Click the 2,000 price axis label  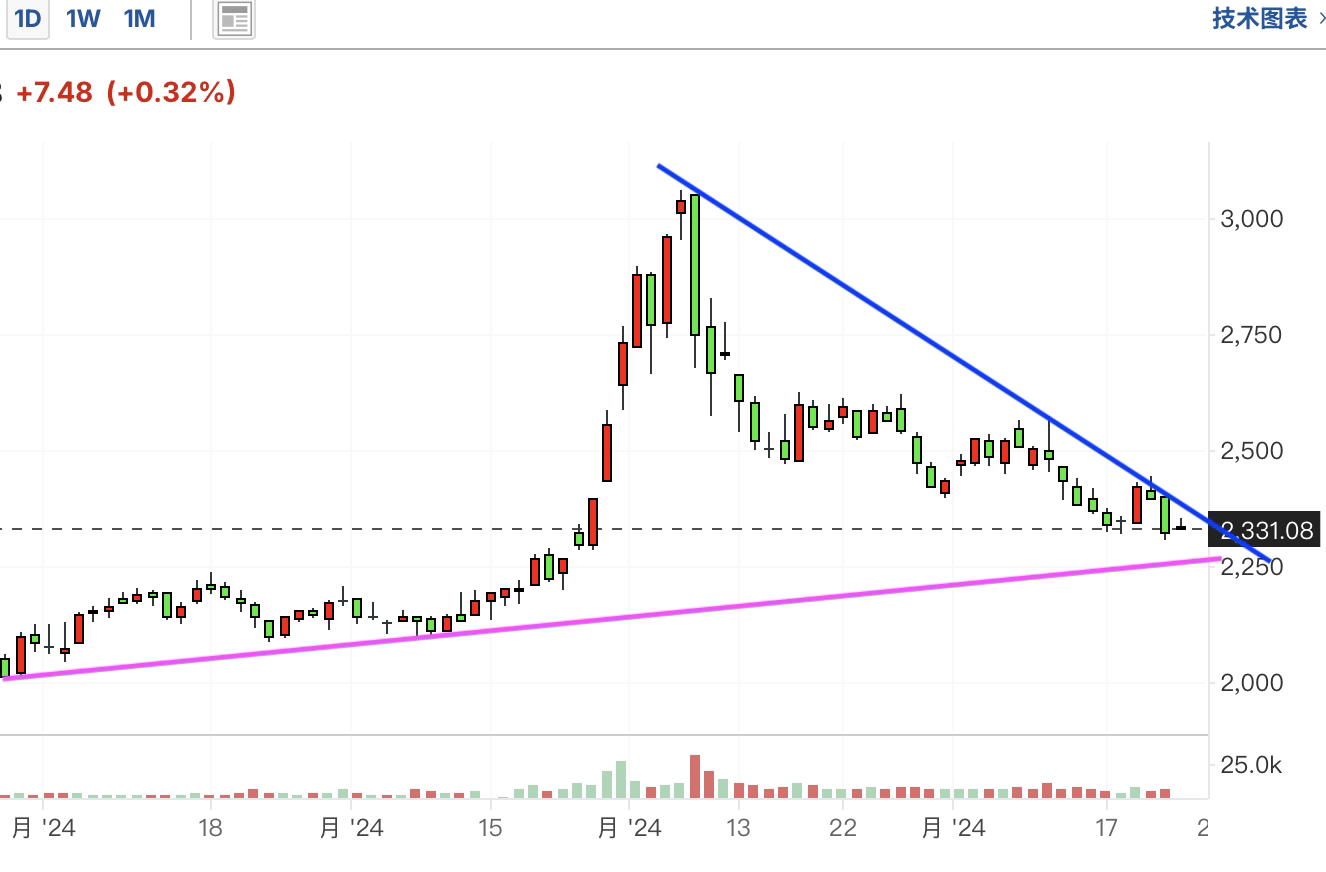1251,683
